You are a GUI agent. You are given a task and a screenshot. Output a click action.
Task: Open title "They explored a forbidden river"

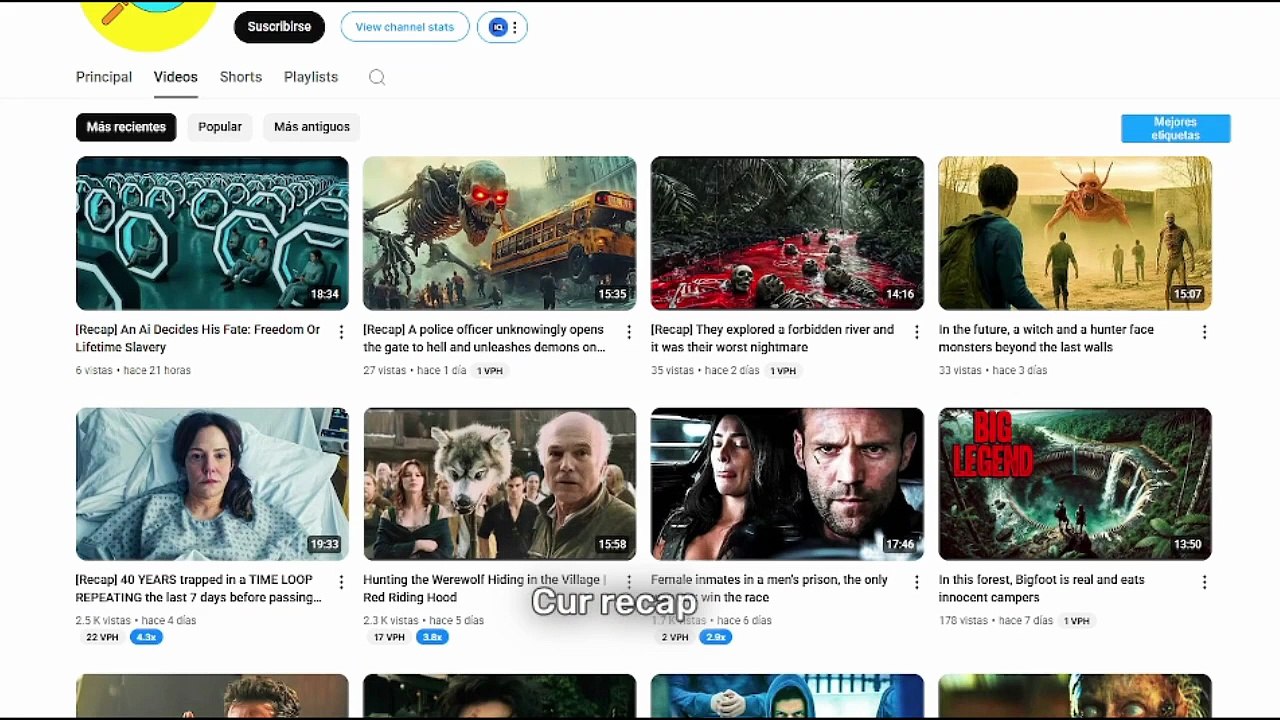point(772,338)
